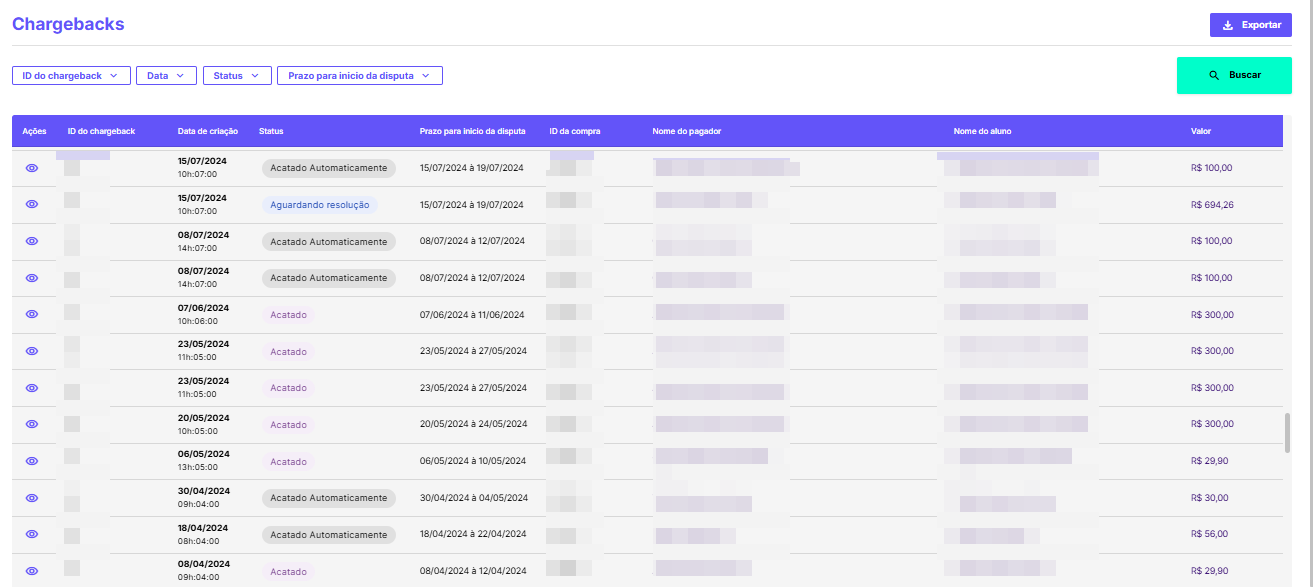The width and height of the screenshot is (1313, 587).
Task: Click the Aguardando resolução status badge
Action: tap(320, 205)
